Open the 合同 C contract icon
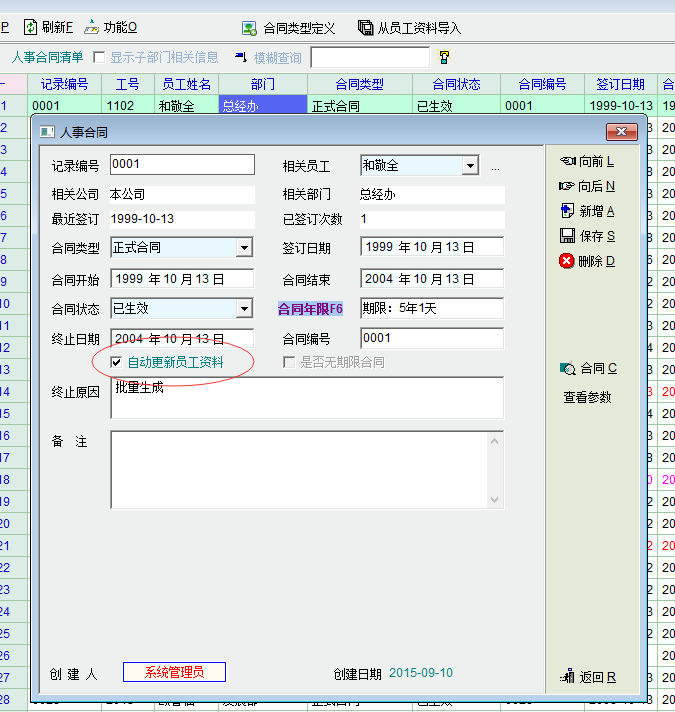This screenshot has height=712, width=675. [568, 369]
